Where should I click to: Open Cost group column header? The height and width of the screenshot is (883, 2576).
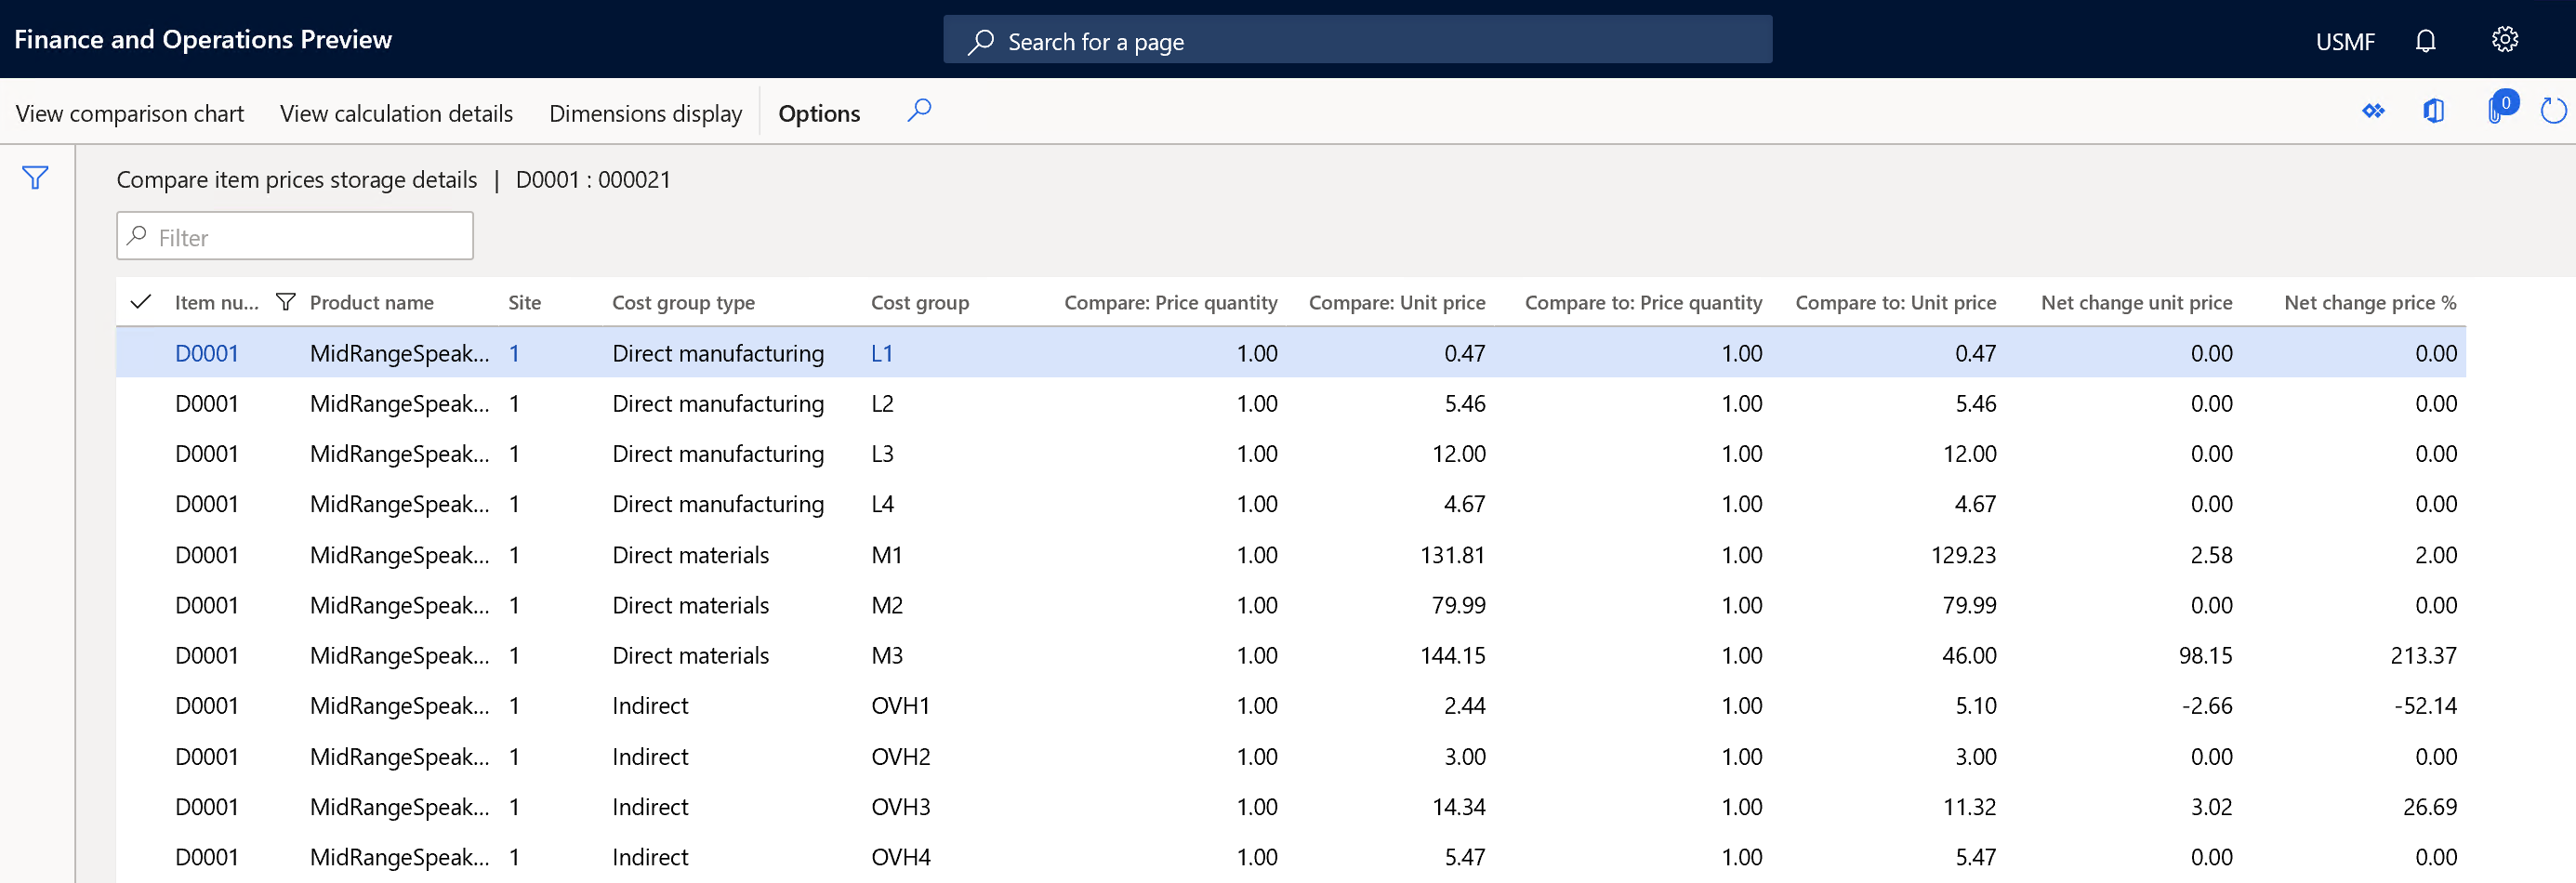click(x=919, y=302)
